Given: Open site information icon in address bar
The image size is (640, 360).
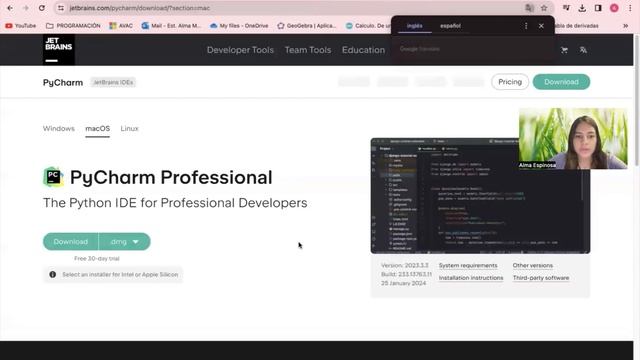Looking at the screenshot, I should (x=61, y=8).
